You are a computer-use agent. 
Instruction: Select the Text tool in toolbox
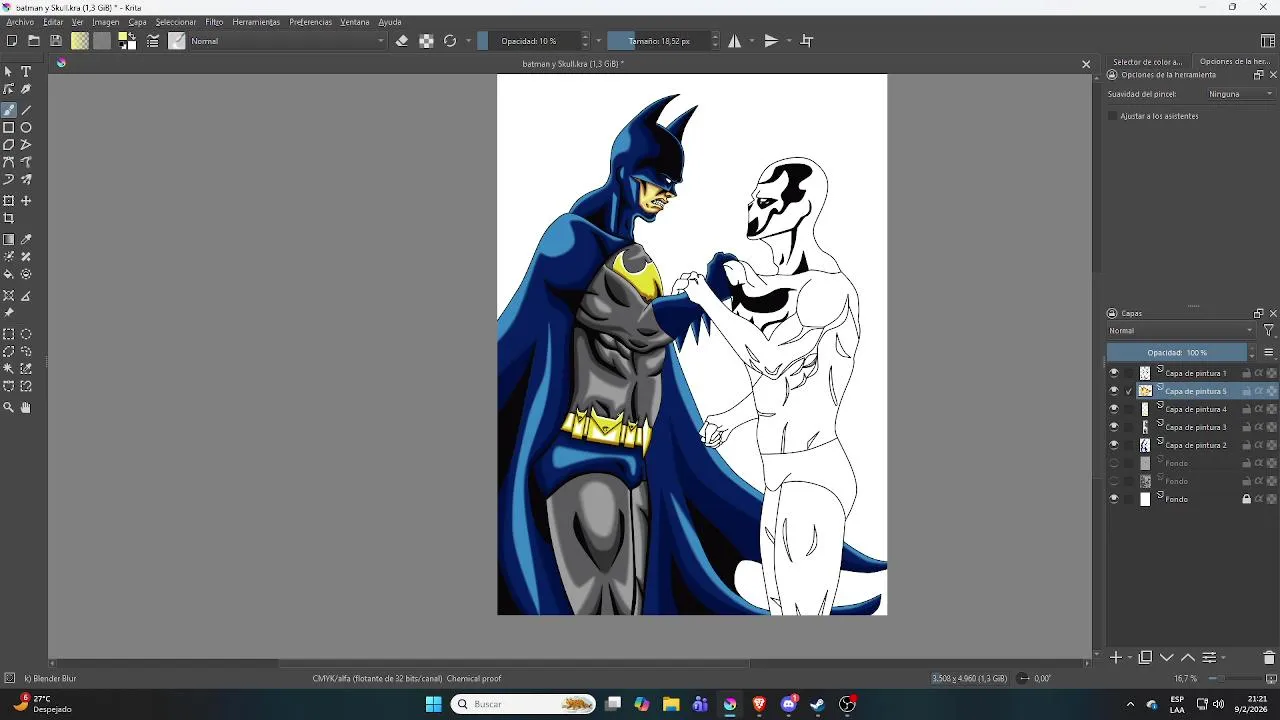click(x=26, y=72)
